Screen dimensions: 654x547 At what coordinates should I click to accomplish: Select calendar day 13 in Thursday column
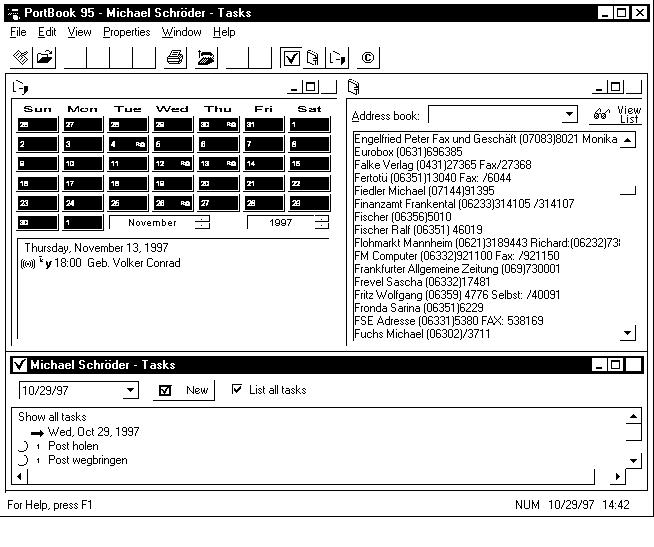coord(217,164)
